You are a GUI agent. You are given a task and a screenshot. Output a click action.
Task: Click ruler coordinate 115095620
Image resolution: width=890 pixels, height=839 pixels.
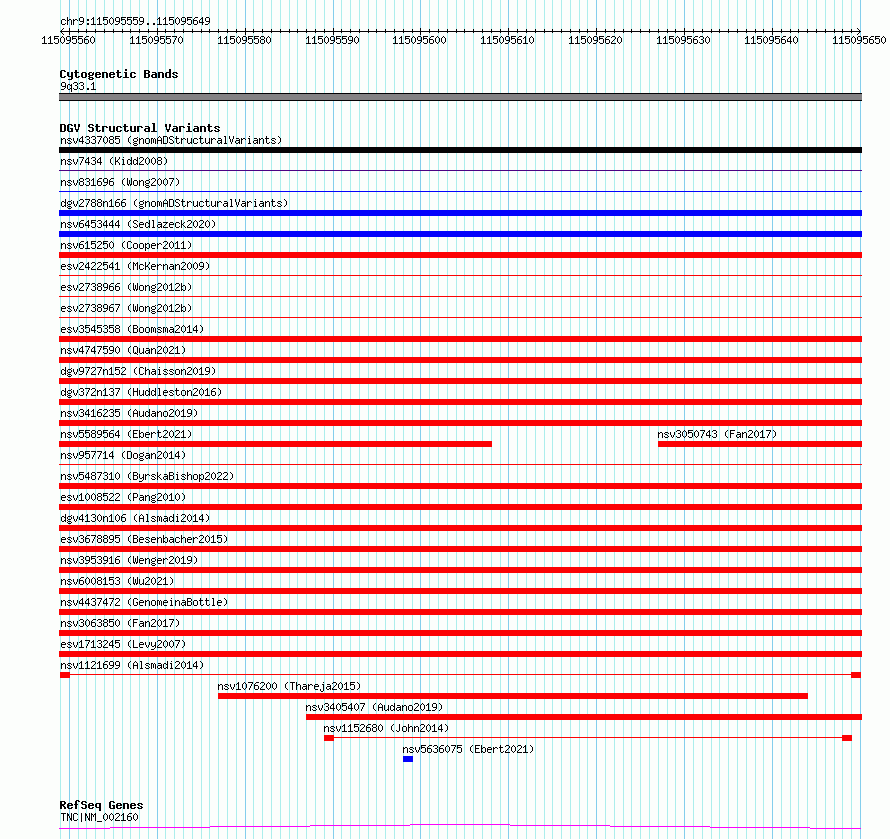[595, 40]
